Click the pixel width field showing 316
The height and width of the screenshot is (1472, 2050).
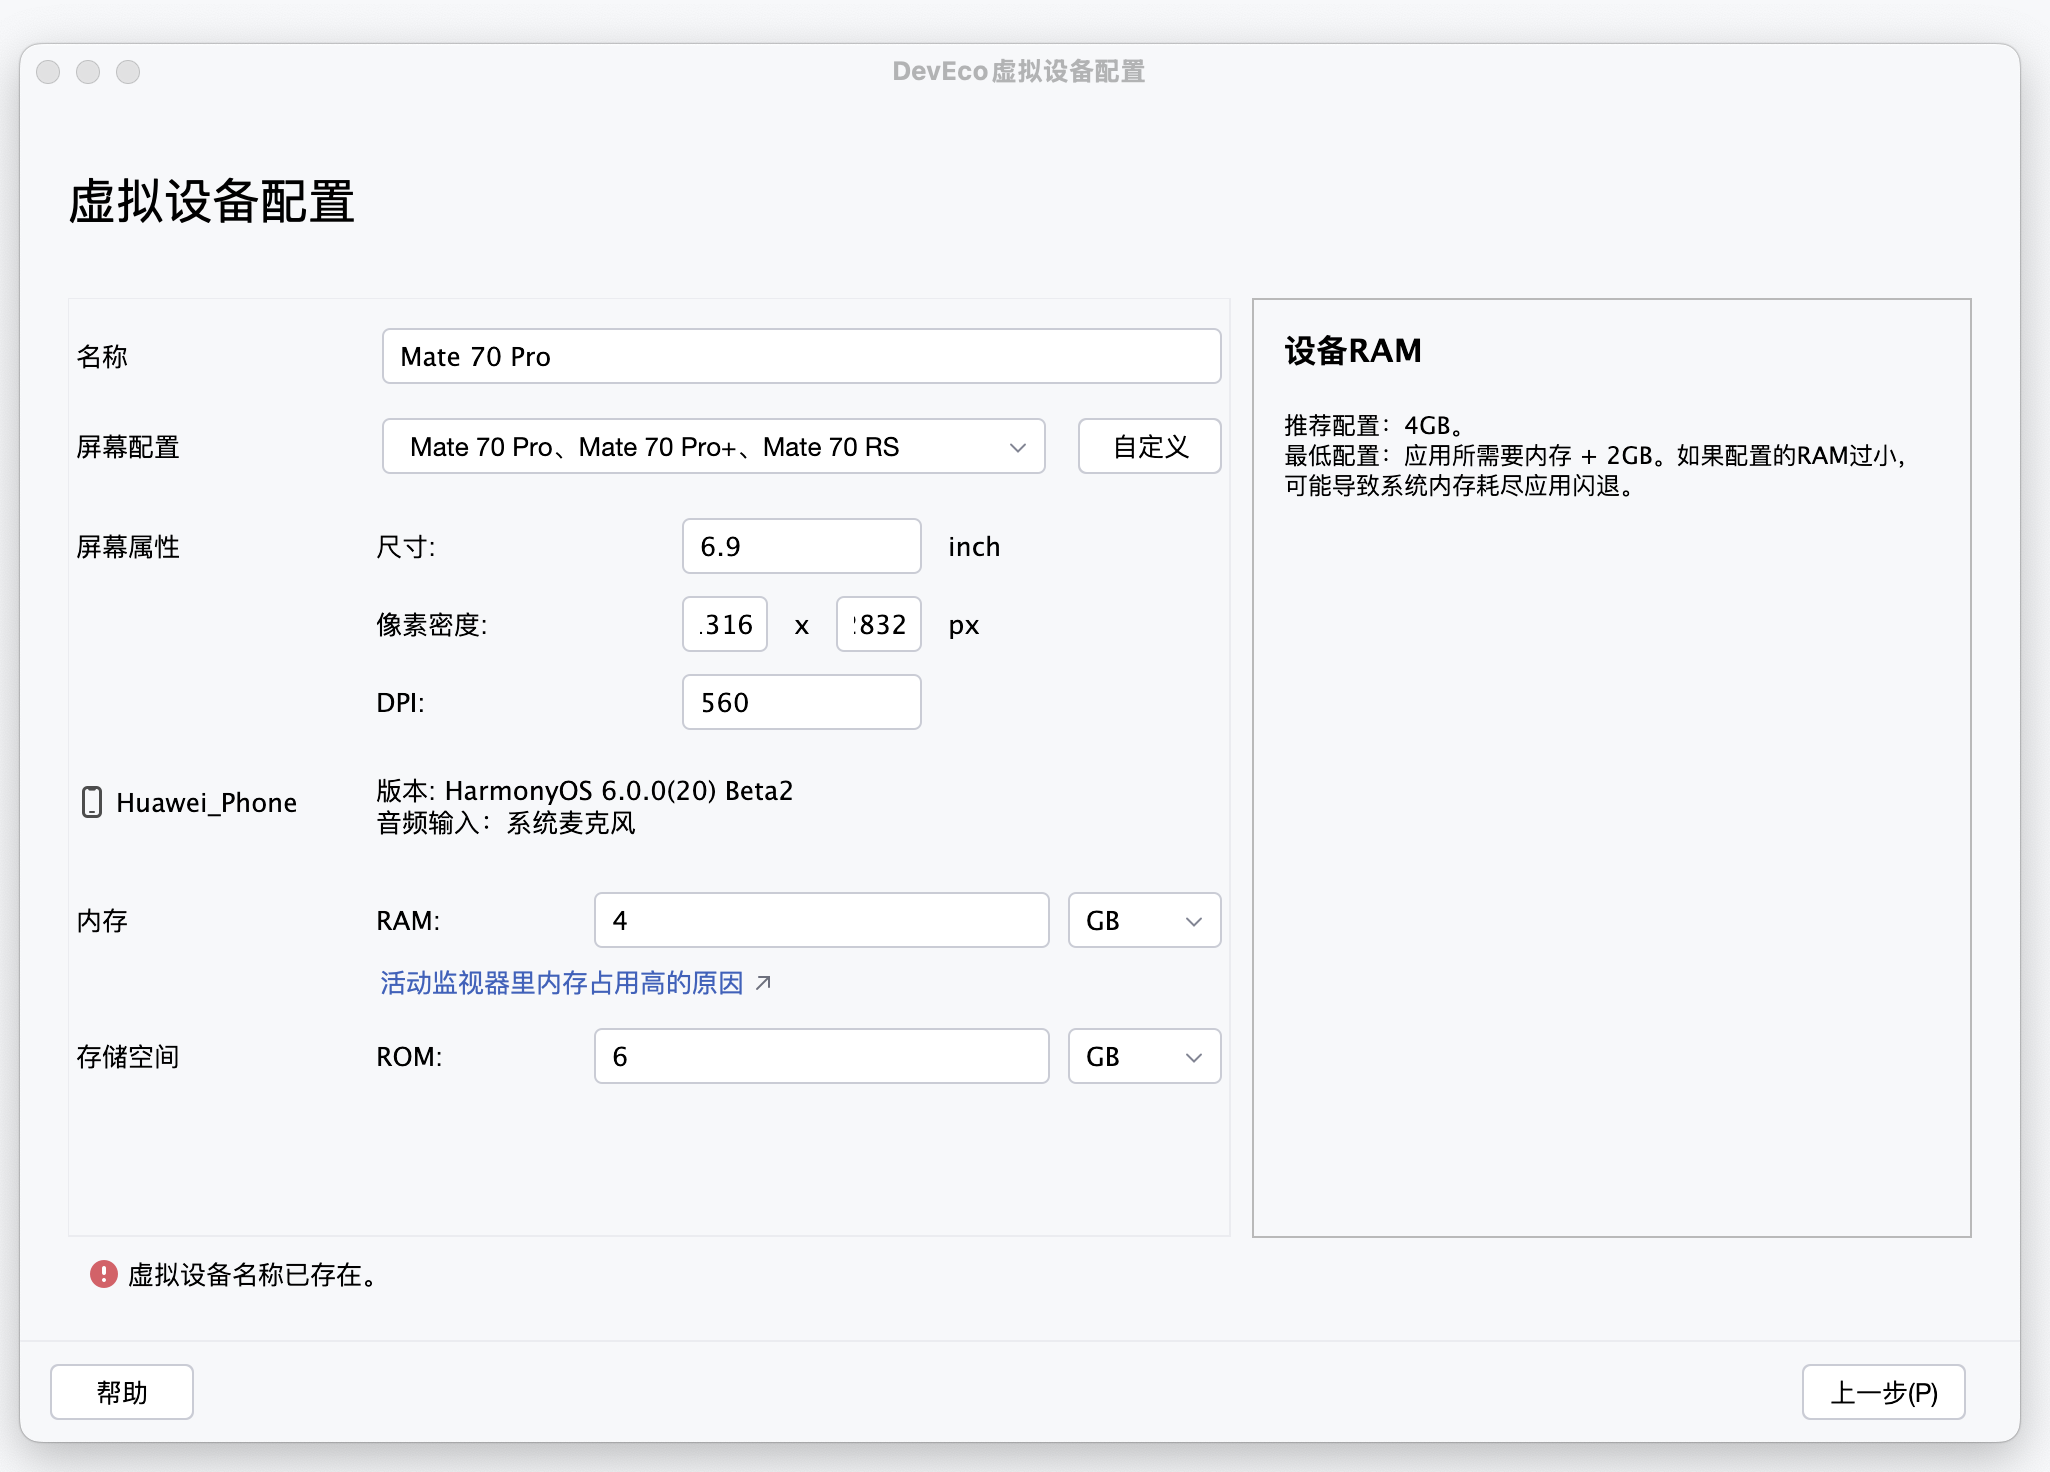725,624
